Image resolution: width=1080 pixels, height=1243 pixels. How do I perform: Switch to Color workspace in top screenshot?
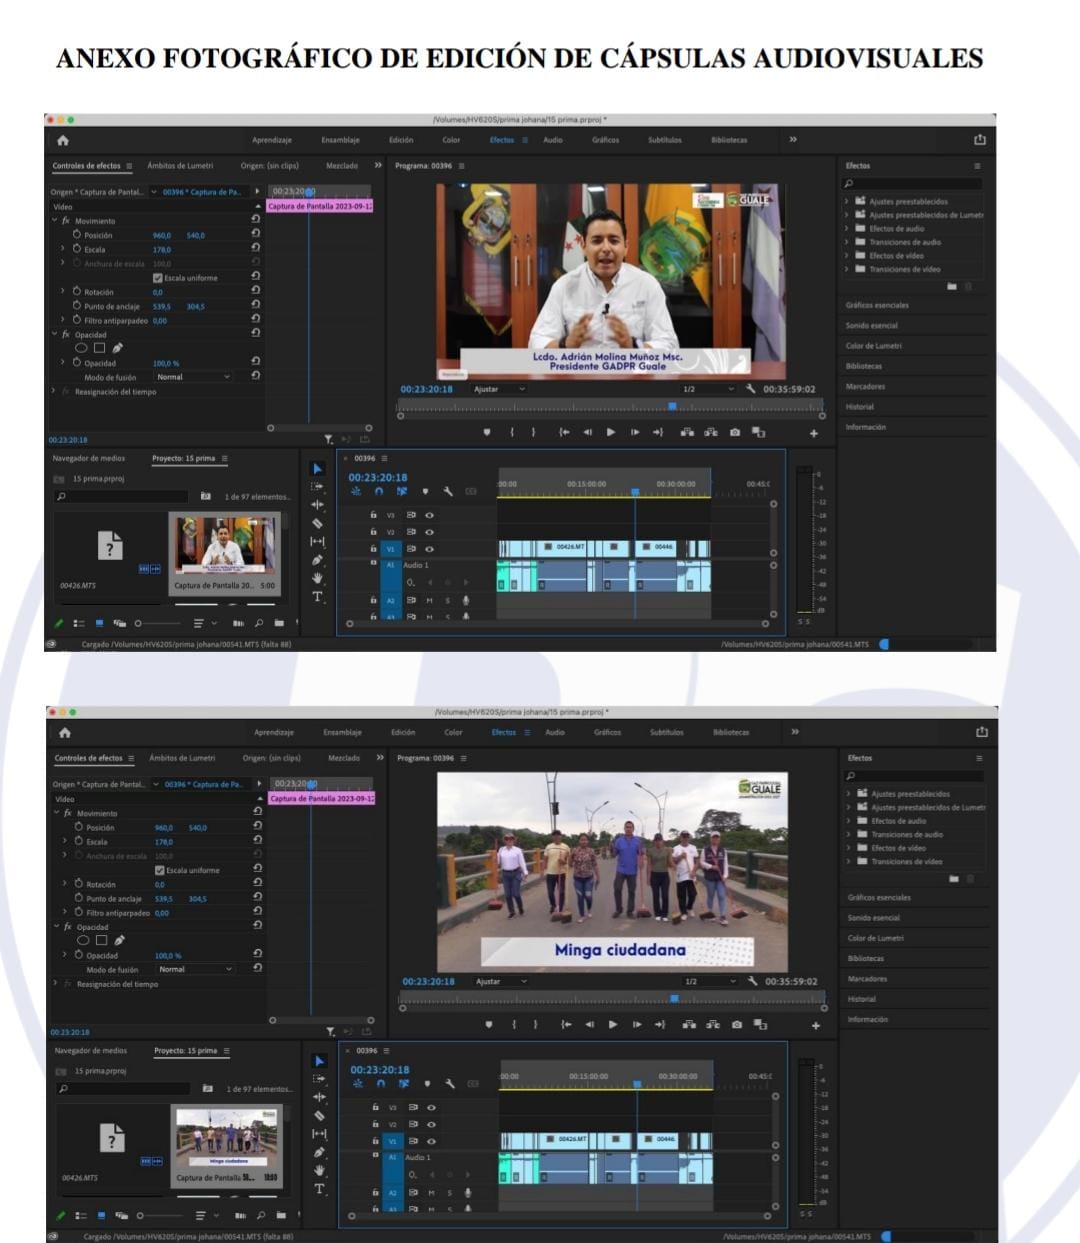(x=451, y=140)
